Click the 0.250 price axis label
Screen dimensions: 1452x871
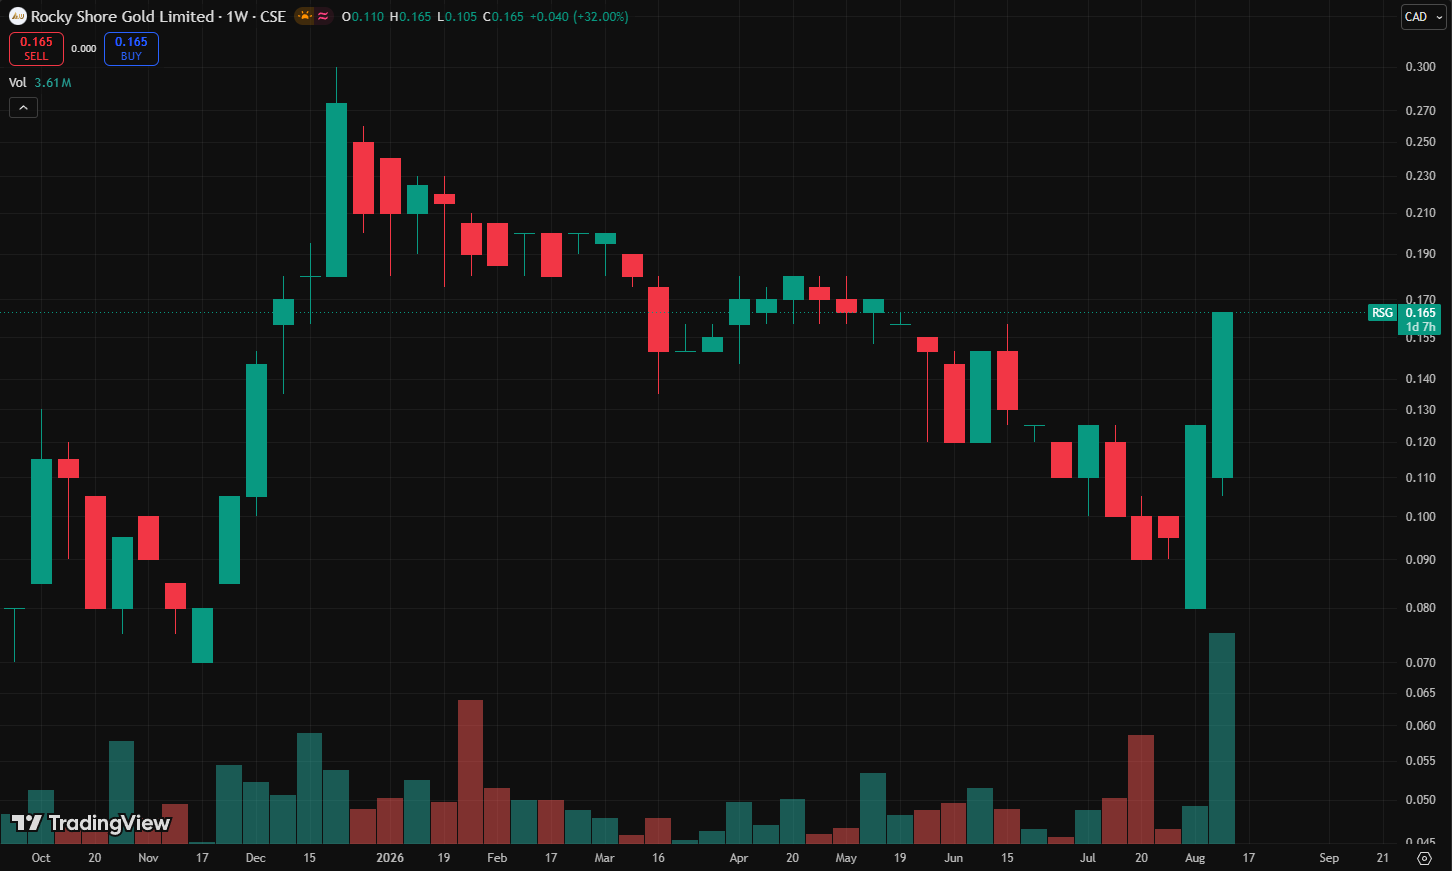click(x=1420, y=142)
